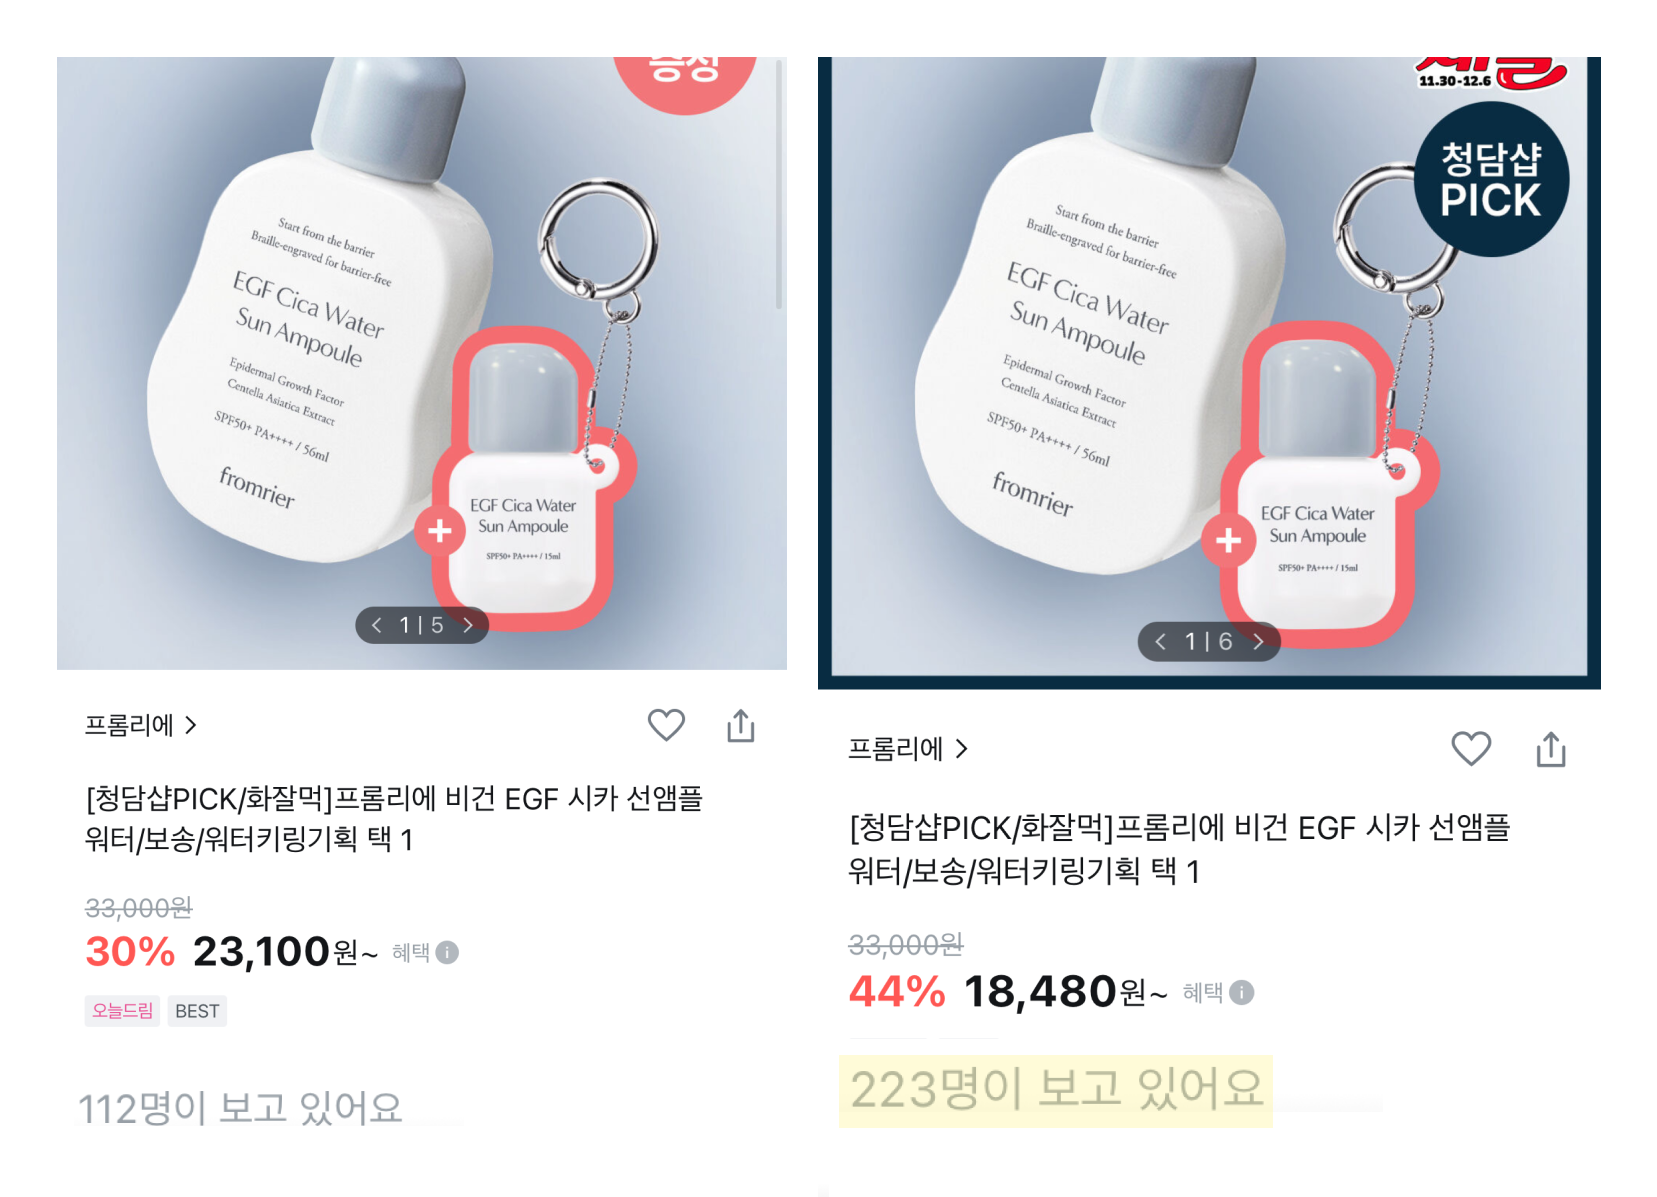
Task: Click the info icon beside right 혜택
Action: (x=1241, y=992)
